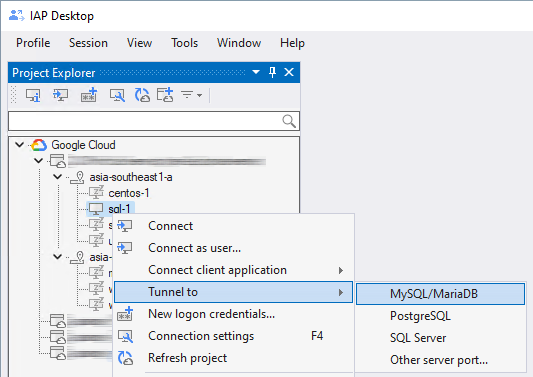Image resolution: width=533 pixels, height=377 pixels.
Task: Select the asia-southeast1-a zone item
Action: [x=131, y=177]
